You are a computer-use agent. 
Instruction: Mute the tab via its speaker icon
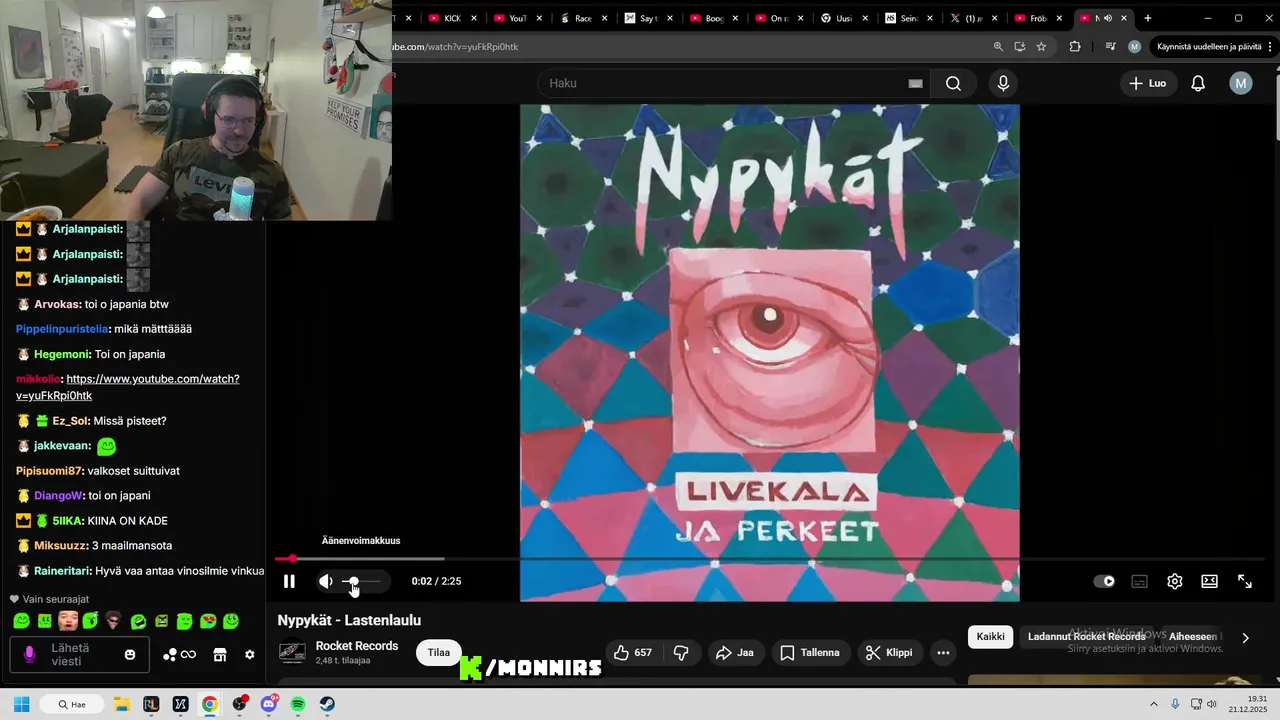1108,18
